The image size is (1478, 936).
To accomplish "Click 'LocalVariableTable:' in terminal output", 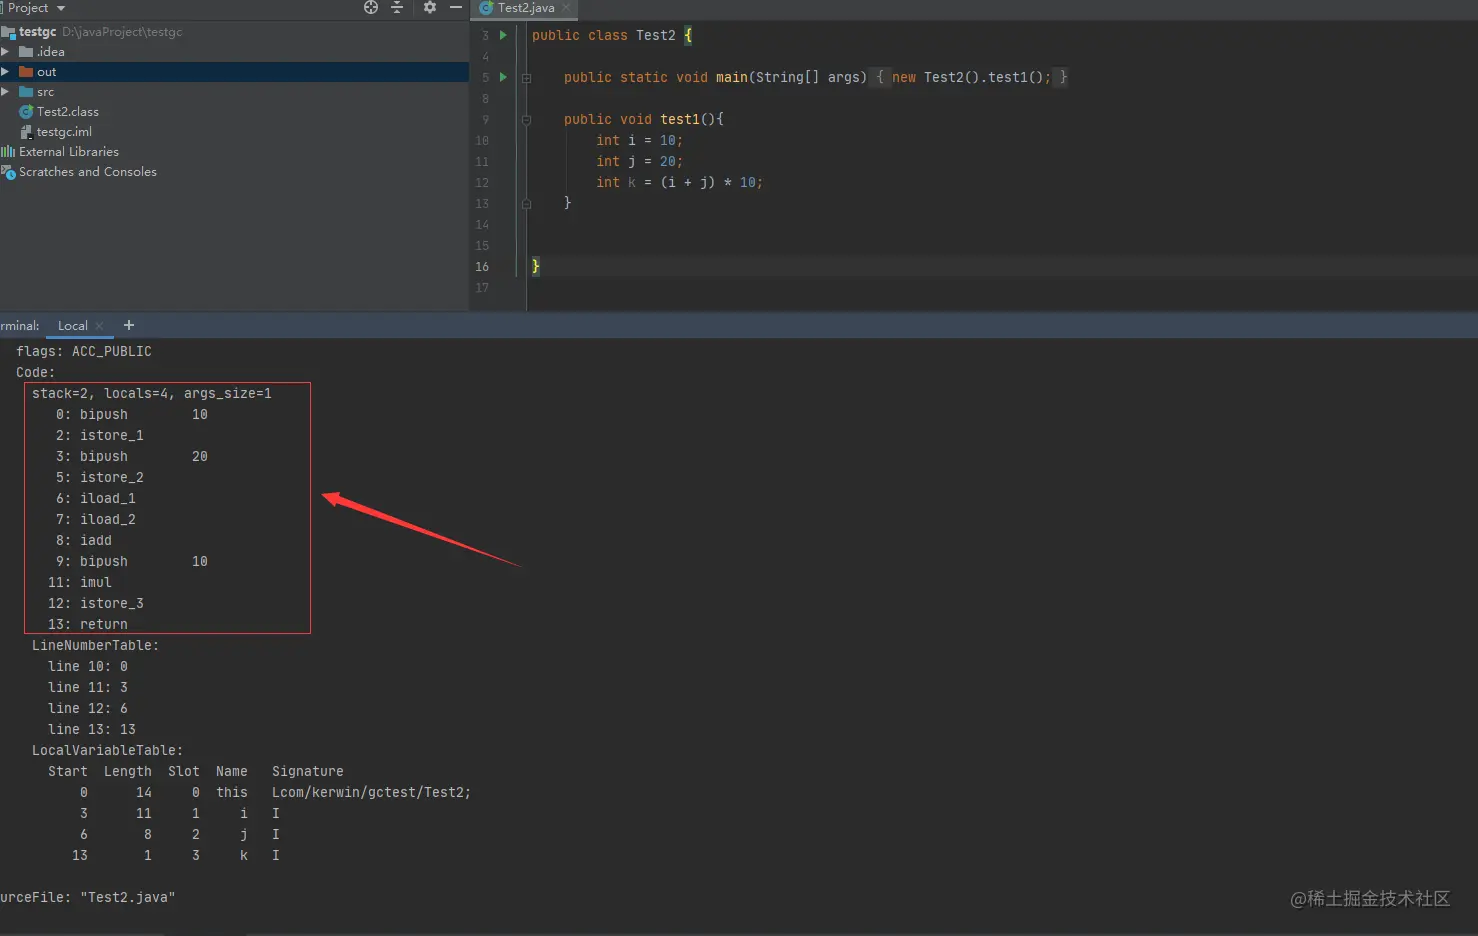I will [107, 751].
